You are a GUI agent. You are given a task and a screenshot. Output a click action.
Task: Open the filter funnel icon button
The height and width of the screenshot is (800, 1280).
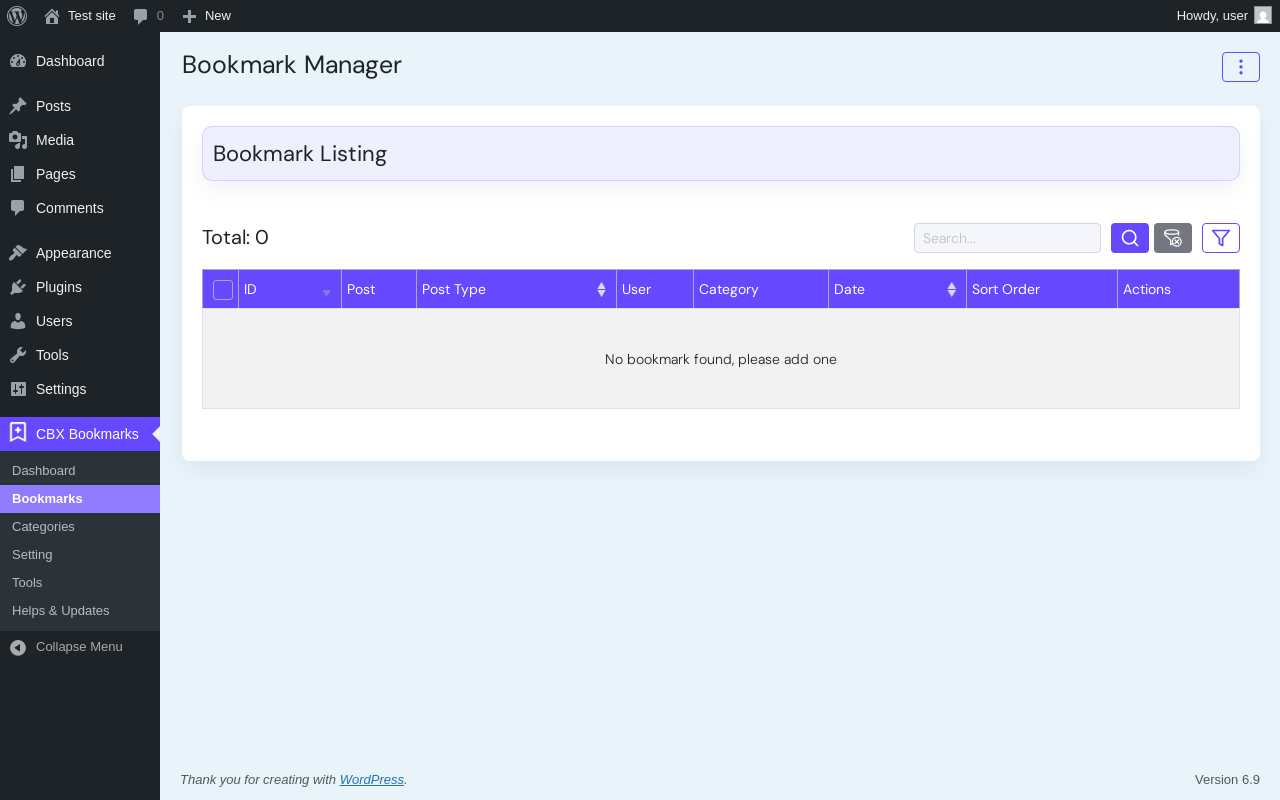click(1220, 238)
